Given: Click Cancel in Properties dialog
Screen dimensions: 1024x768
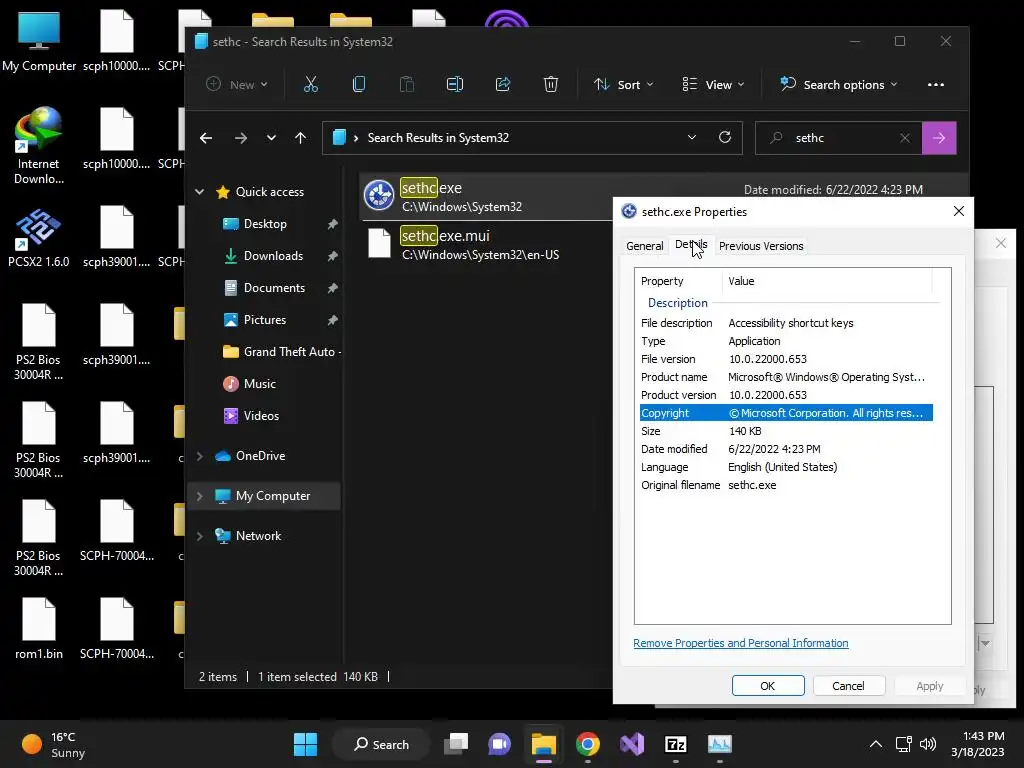Looking at the screenshot, I should click(x=848, y=686).
